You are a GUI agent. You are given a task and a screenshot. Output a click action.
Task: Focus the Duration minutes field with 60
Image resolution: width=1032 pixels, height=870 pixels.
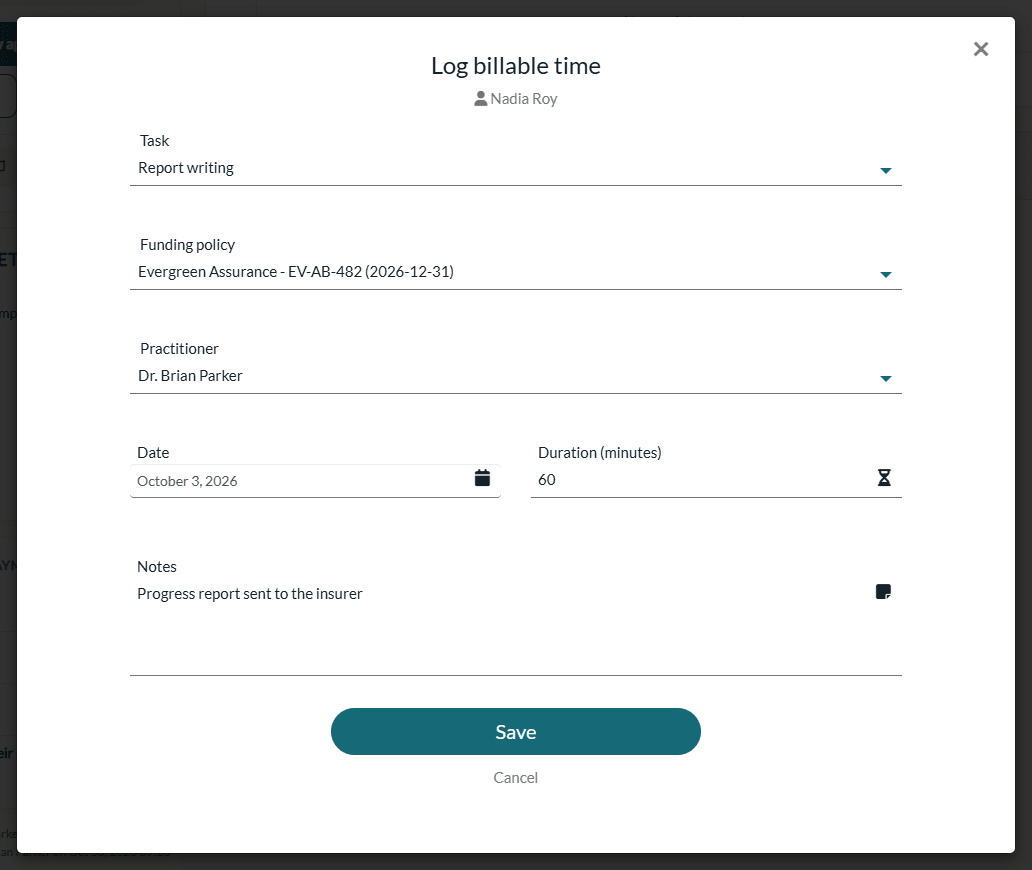(716, 480)
